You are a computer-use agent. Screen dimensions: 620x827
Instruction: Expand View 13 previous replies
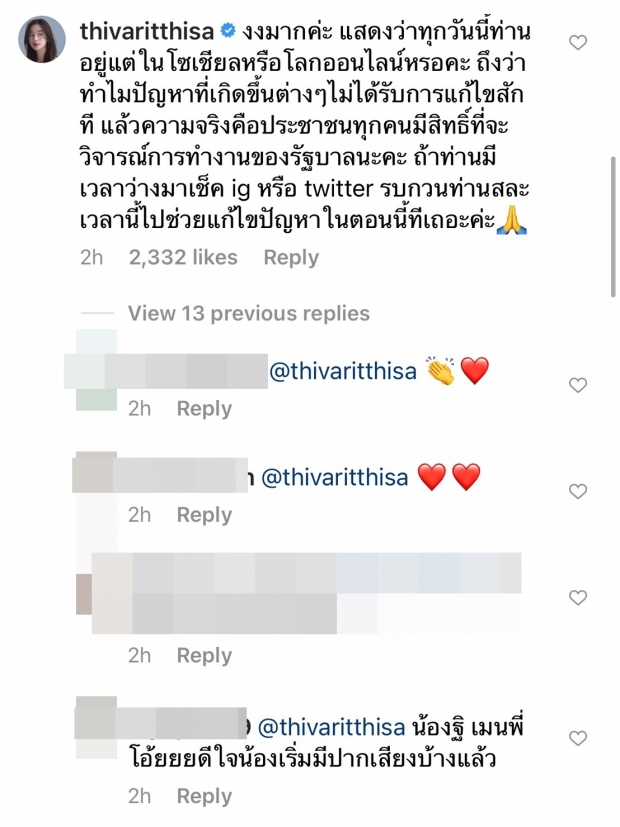249,313
